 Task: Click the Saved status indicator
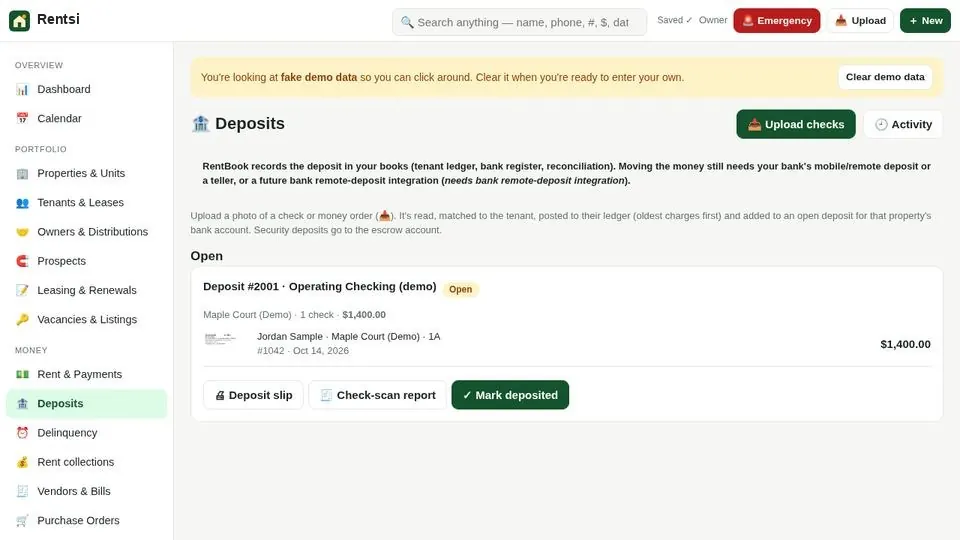(675, 20)
